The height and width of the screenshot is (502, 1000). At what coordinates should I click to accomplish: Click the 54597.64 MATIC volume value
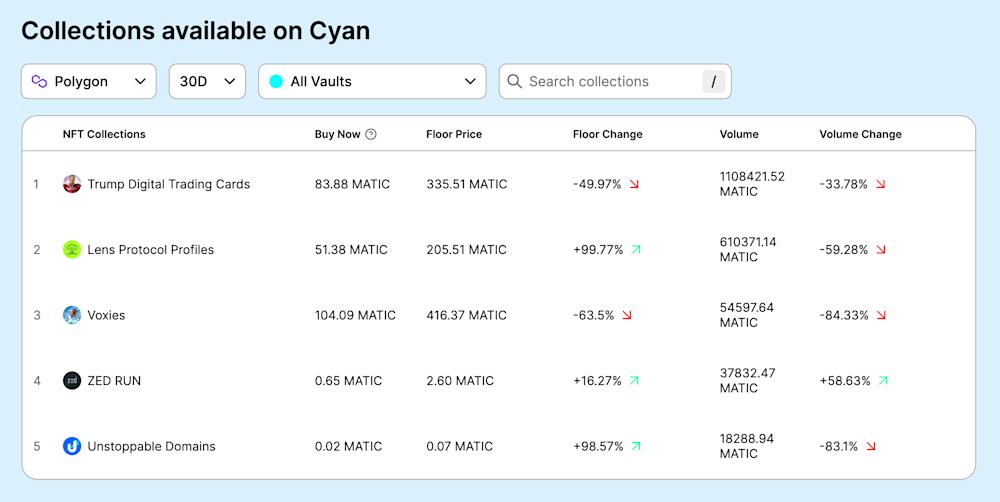747,315
